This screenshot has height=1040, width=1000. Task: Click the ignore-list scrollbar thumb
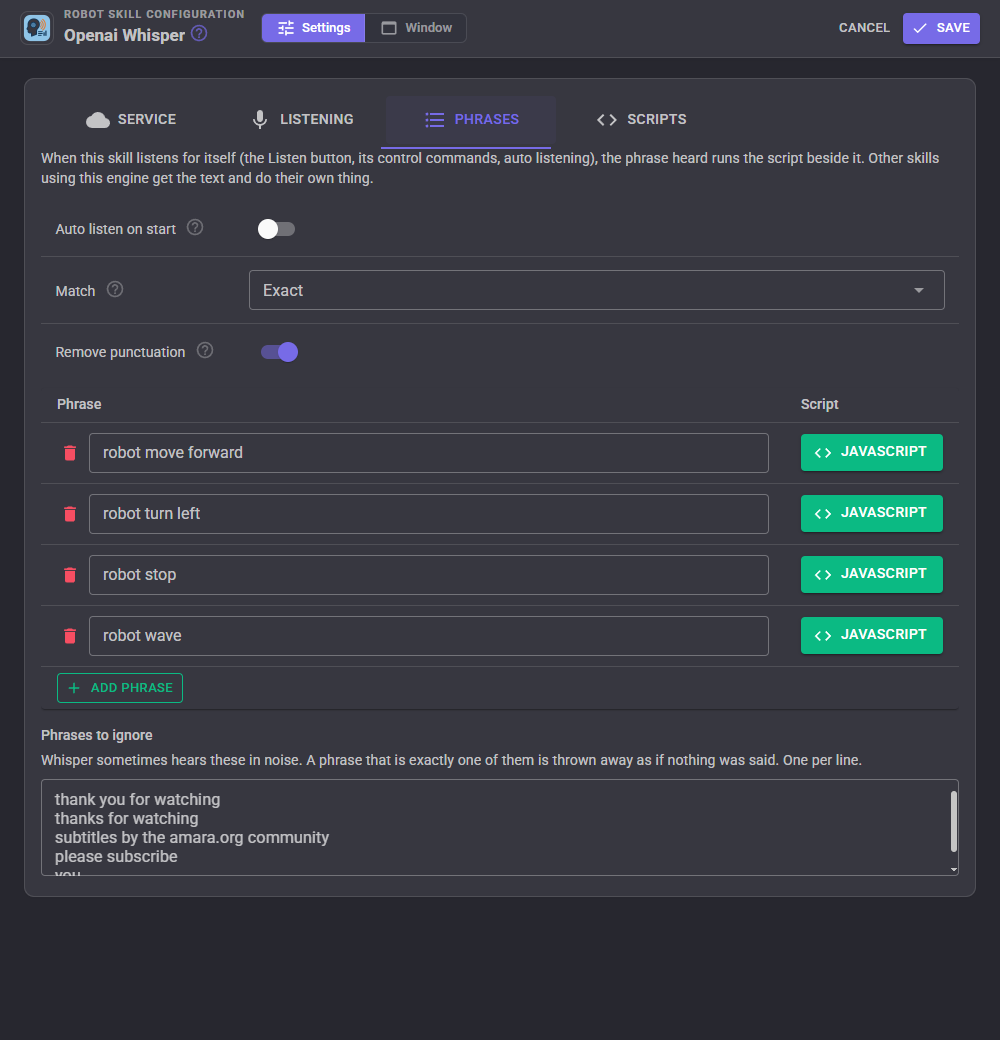point(954,821)
